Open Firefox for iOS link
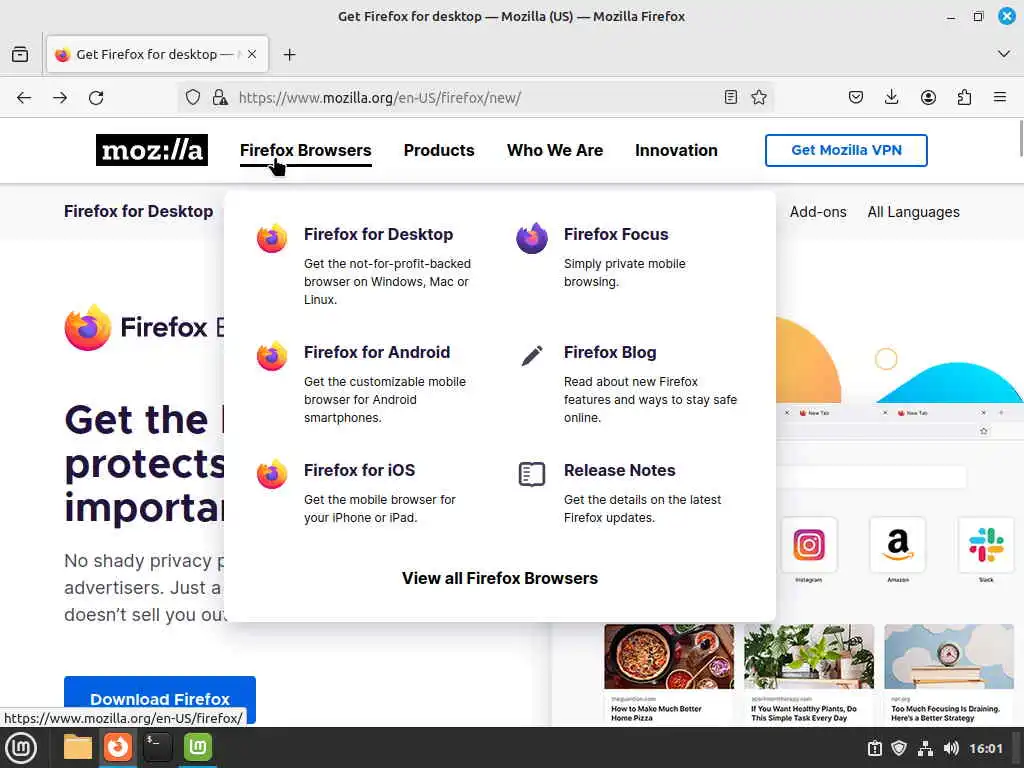The width and height of the screenshot is (1024, 768). [x=359, y=470]
